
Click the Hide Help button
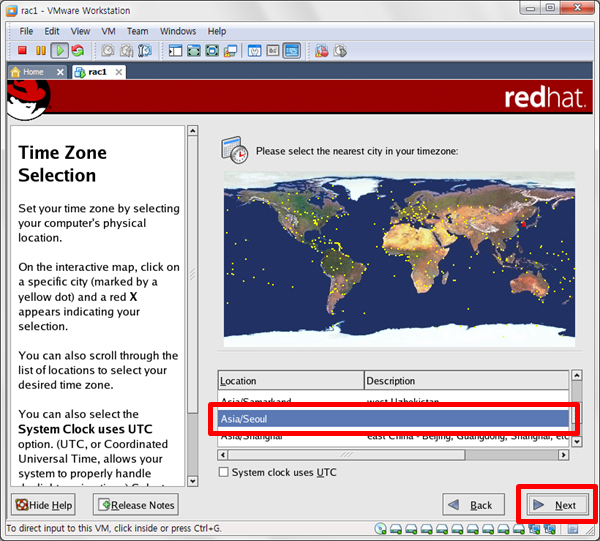click(43, 505)
